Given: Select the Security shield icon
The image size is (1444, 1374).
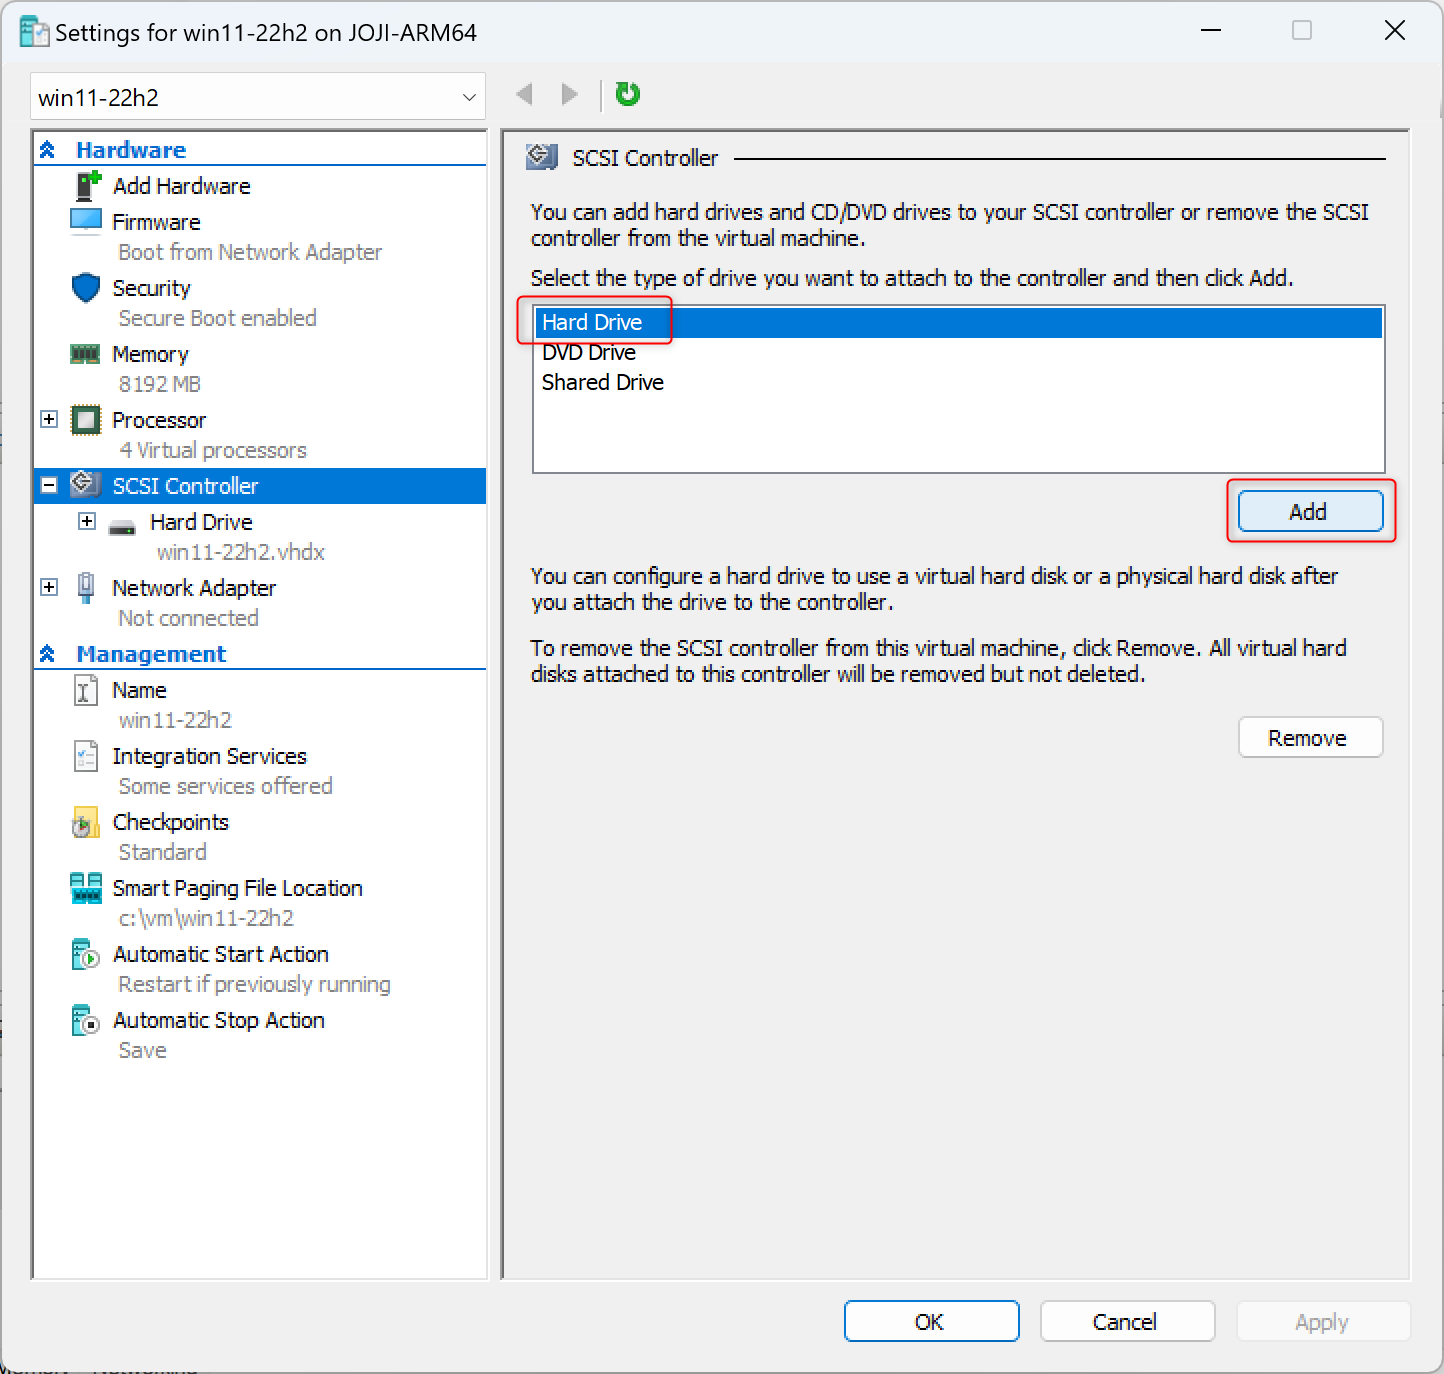Looking at the screenshot, I should click(x=86, y=288).
